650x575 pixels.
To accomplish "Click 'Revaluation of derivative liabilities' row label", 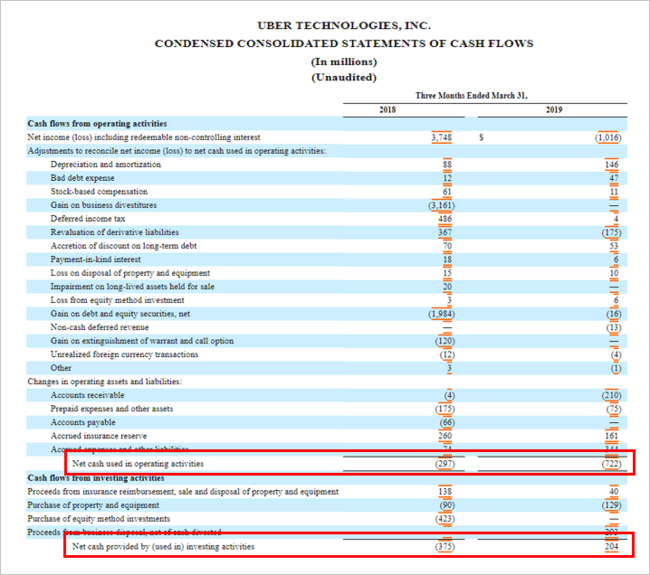I will [x=115, y=232].
